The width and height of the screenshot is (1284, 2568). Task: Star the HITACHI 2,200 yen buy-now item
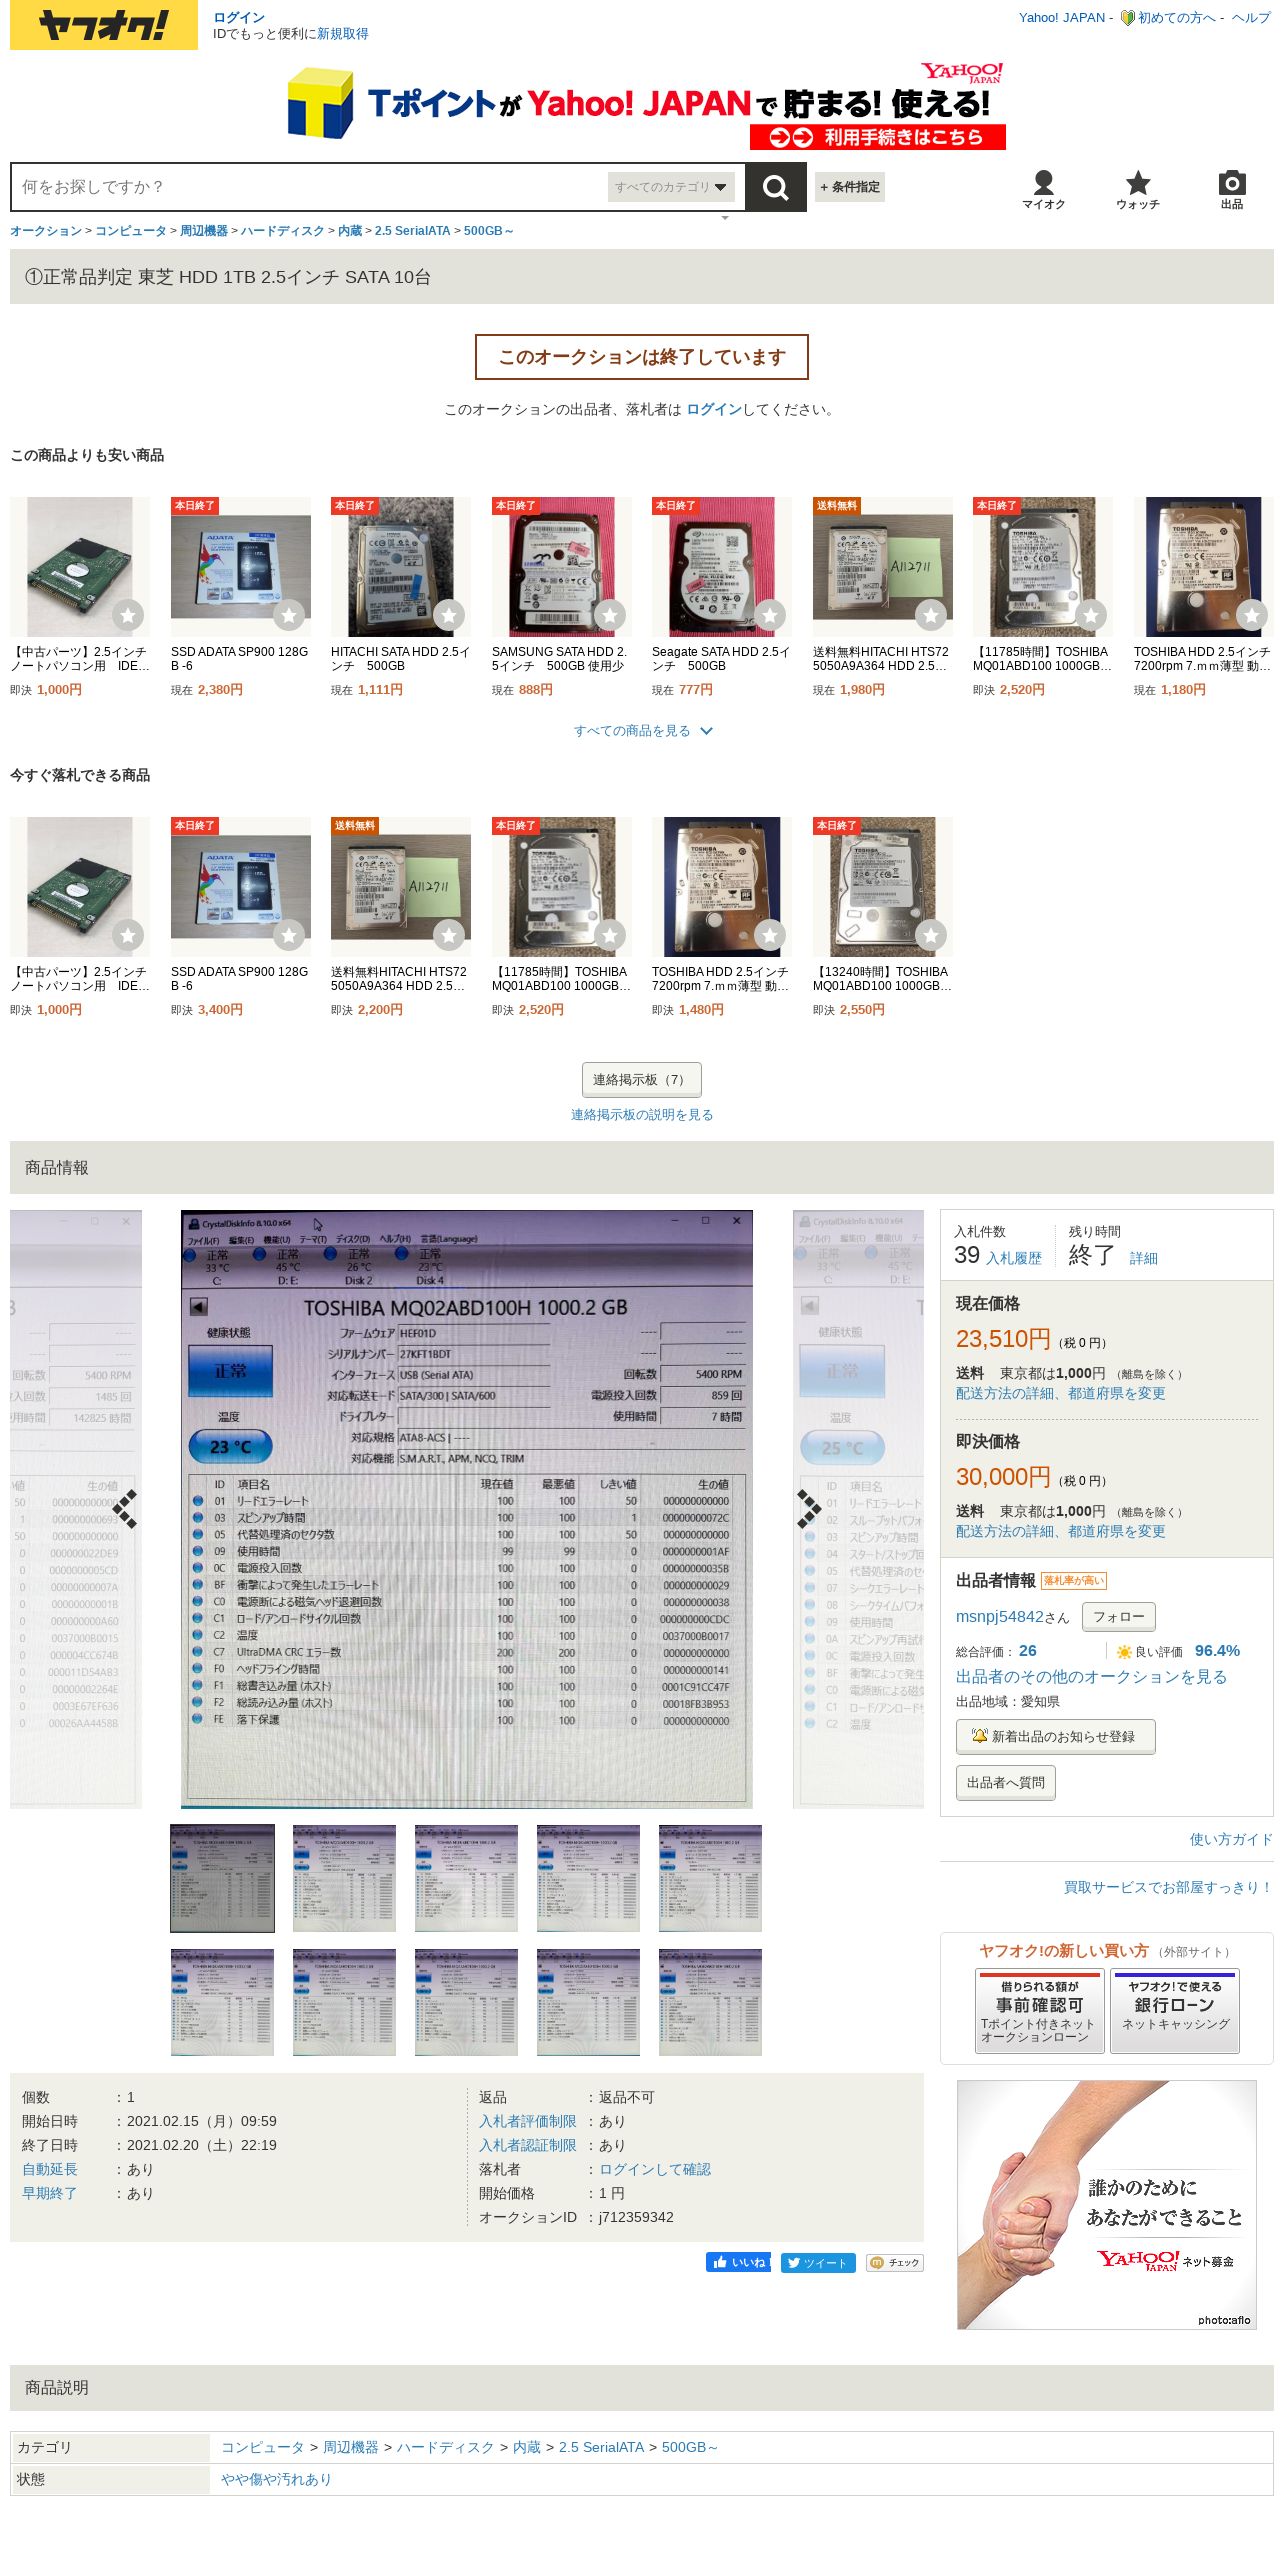[449, 935]
